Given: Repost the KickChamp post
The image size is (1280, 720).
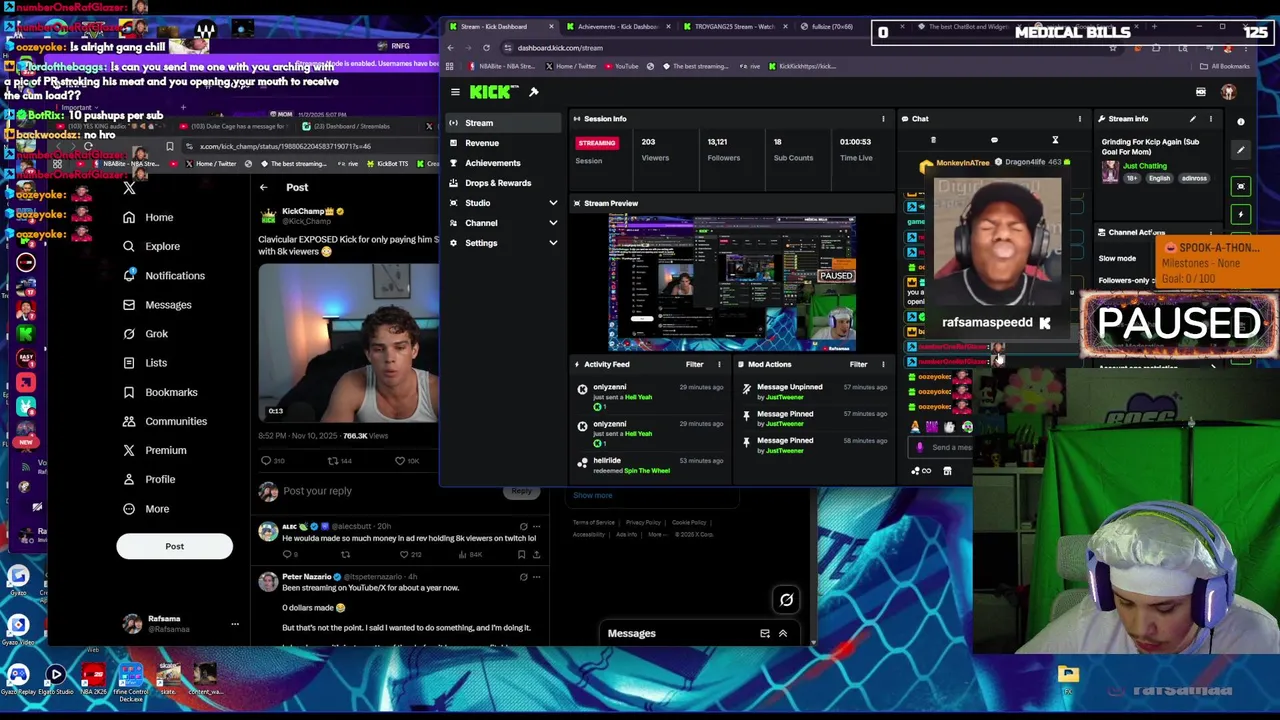Looking at the screenshot, I should [x=332, y=461].
